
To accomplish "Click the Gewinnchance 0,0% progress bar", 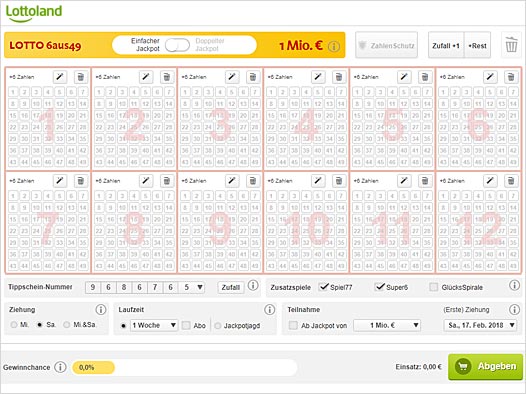I will point(185,368).
